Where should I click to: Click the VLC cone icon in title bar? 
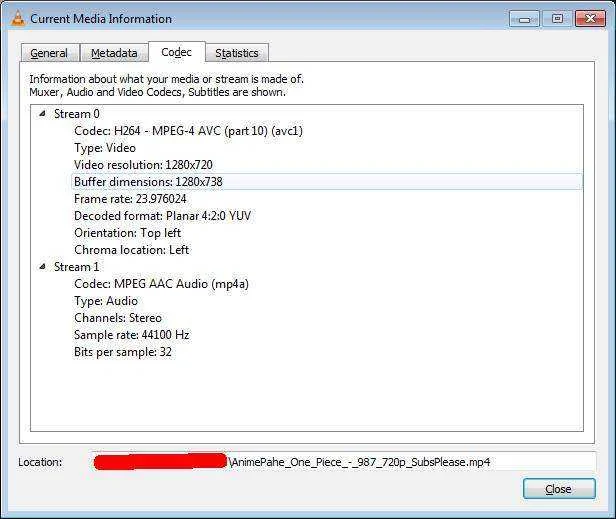pos(17,18)
